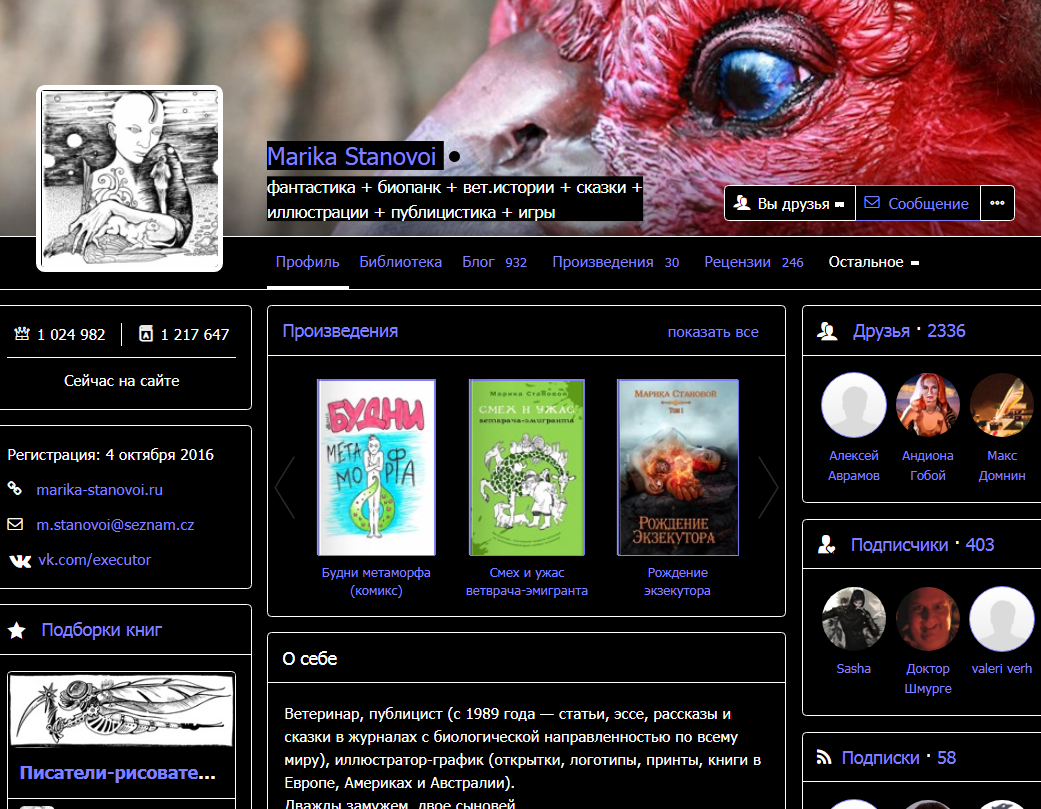Go to the Произведения tab
The image size is (1041, 809).
click(615, 262)
